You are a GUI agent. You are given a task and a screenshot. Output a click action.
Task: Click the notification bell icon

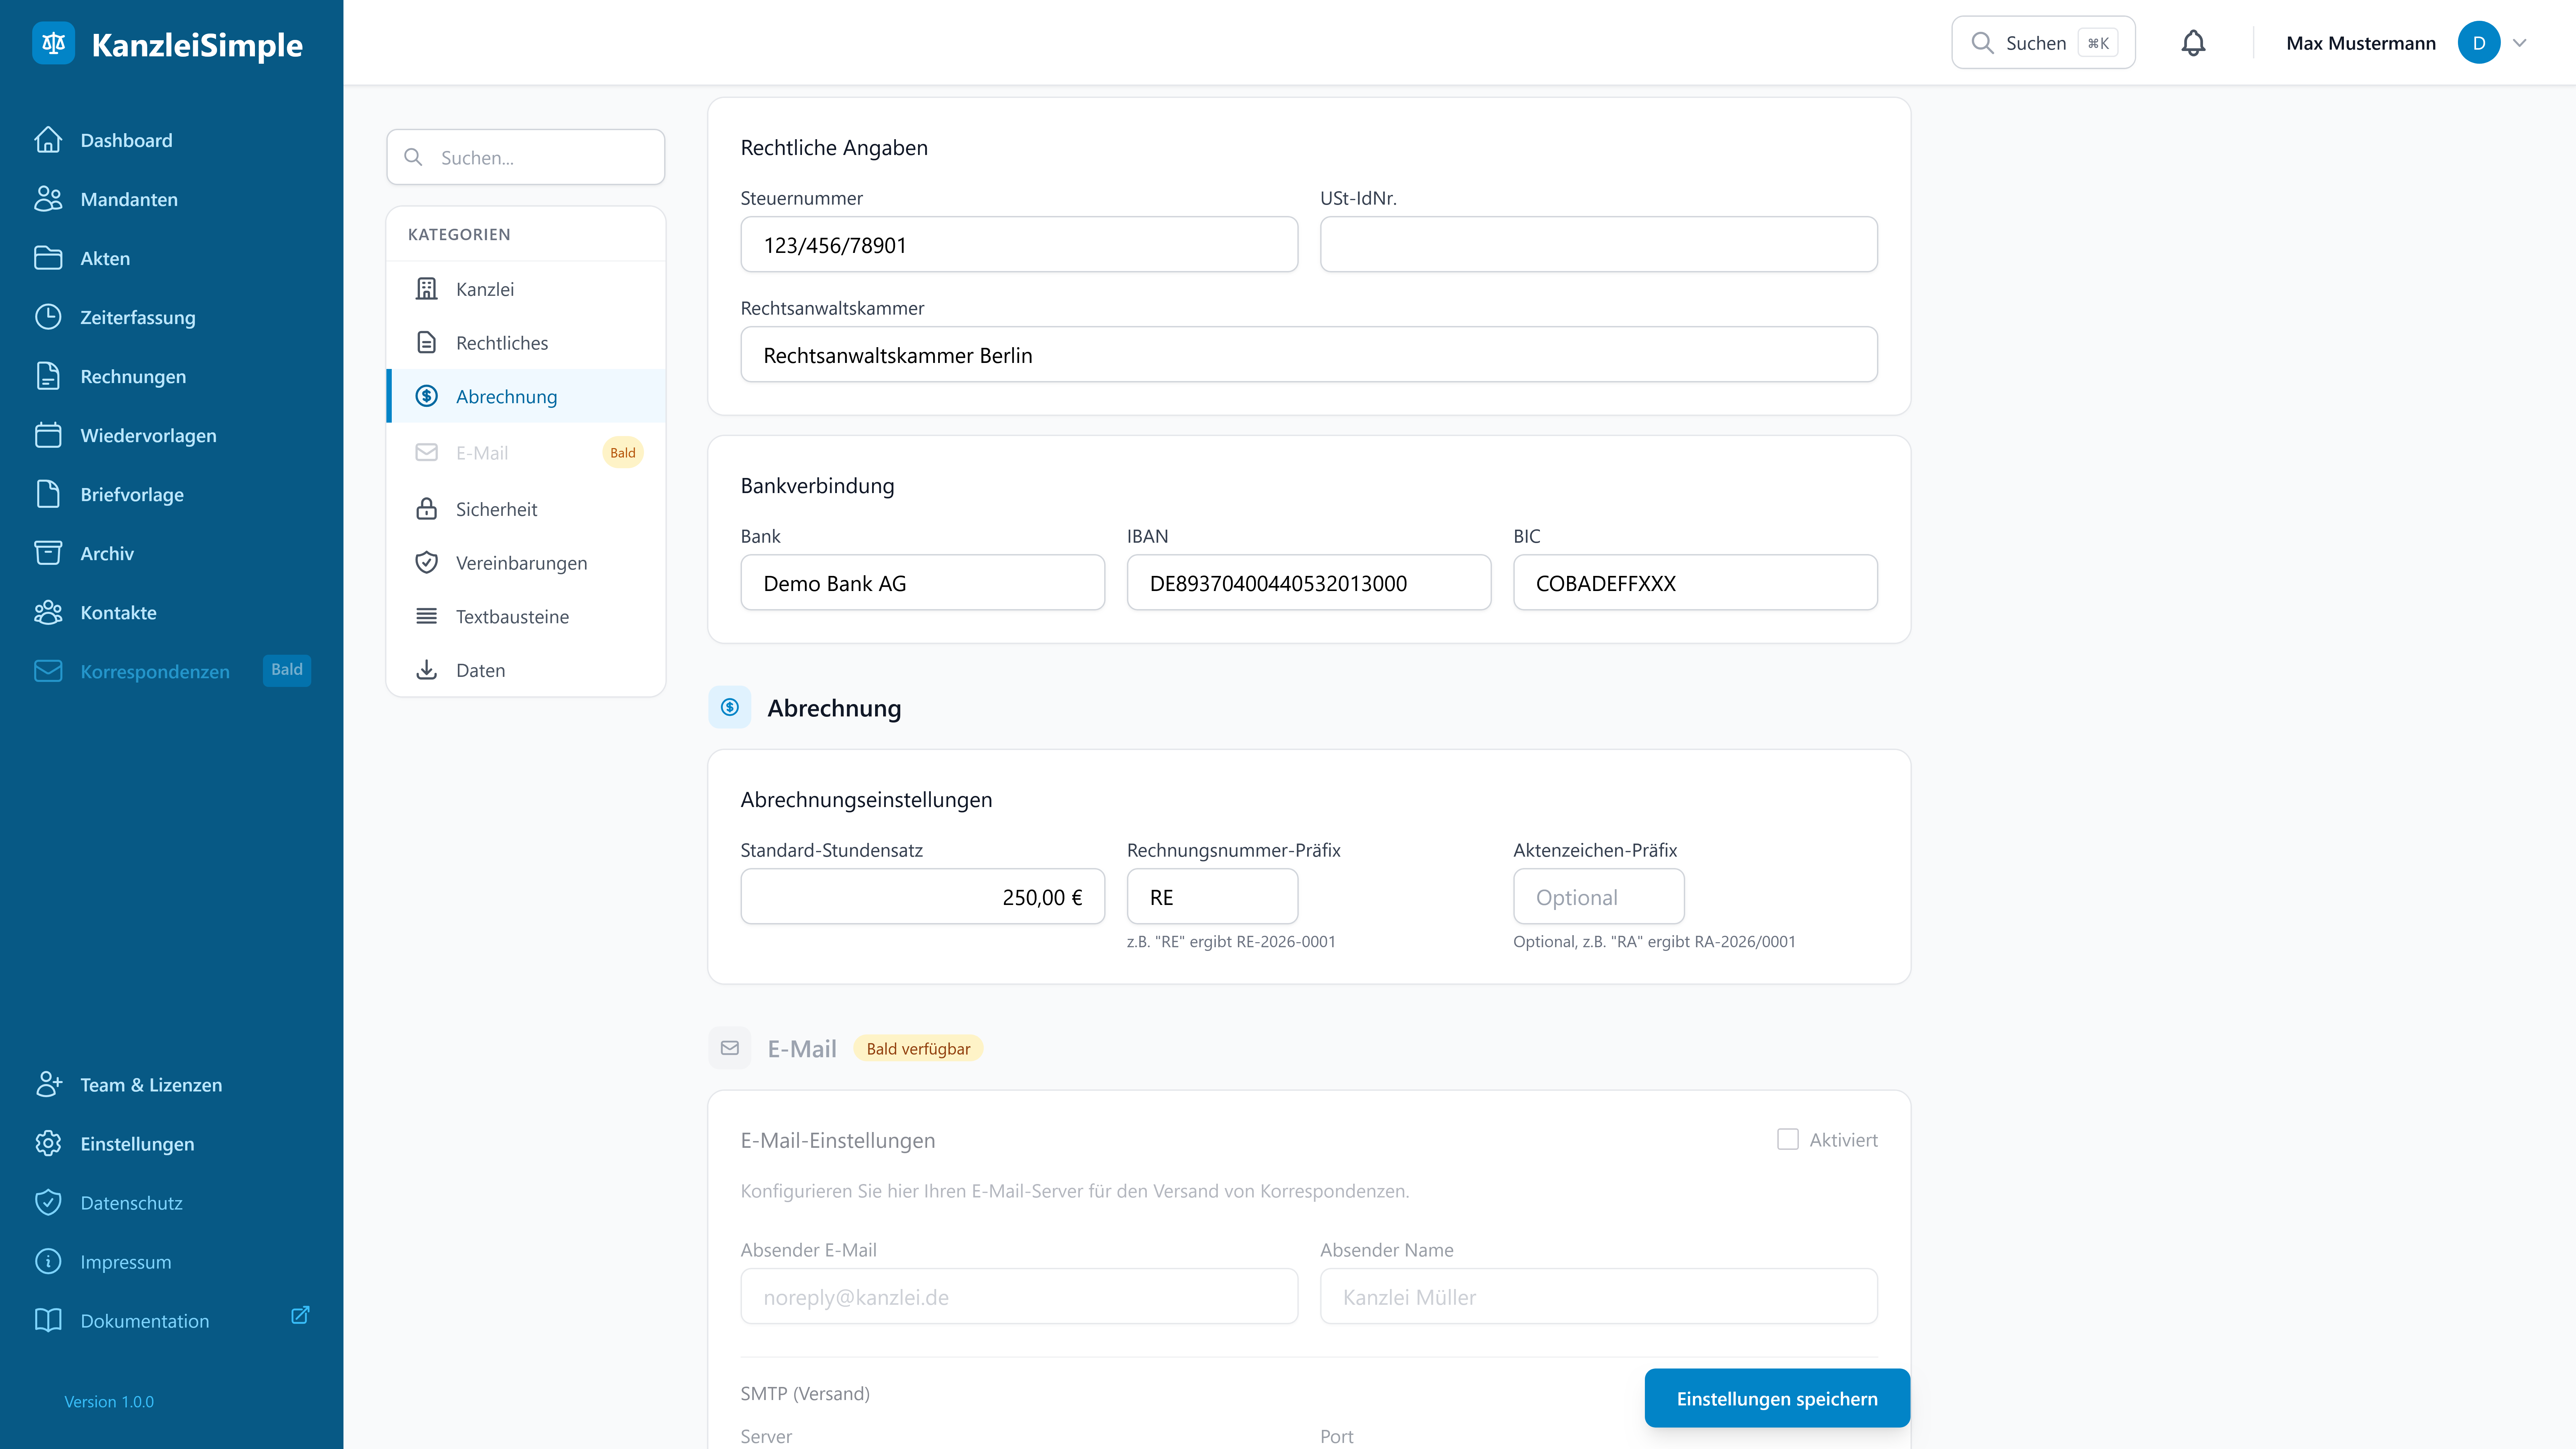pyautogui.click(x=2193, y=43)
